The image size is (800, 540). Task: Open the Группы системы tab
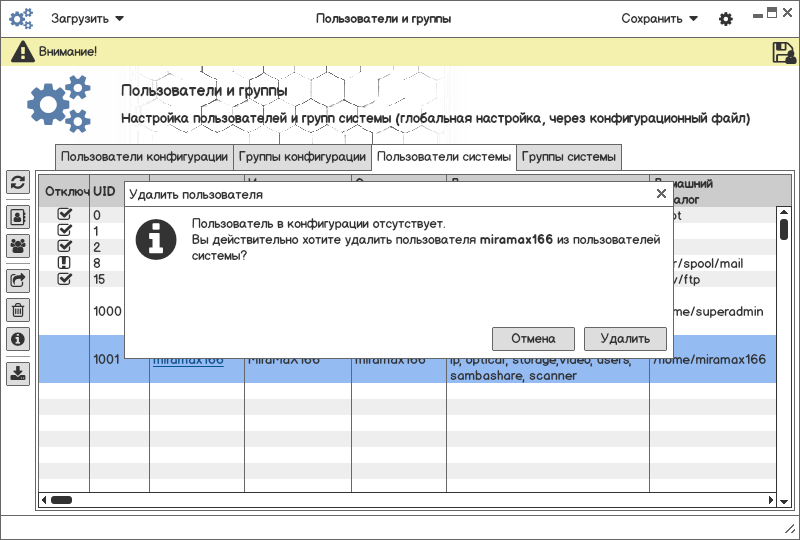(568, 157)
